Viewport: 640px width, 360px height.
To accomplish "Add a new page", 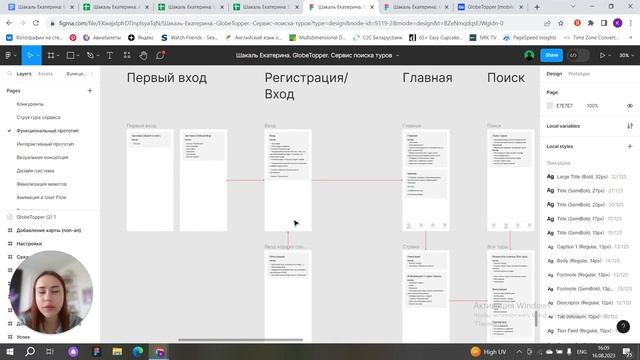I will click(90, 91).
